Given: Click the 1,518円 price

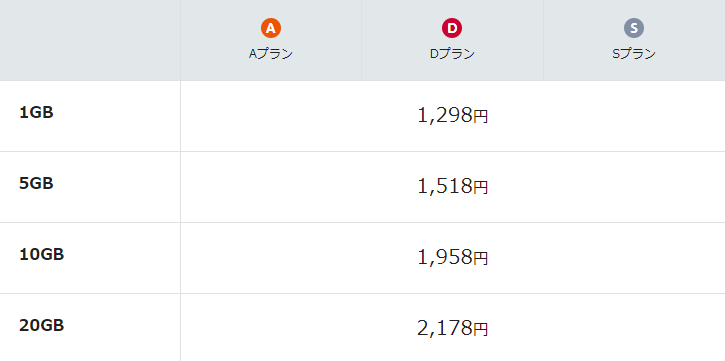Looking at the screenshot, I should [453, 186].
